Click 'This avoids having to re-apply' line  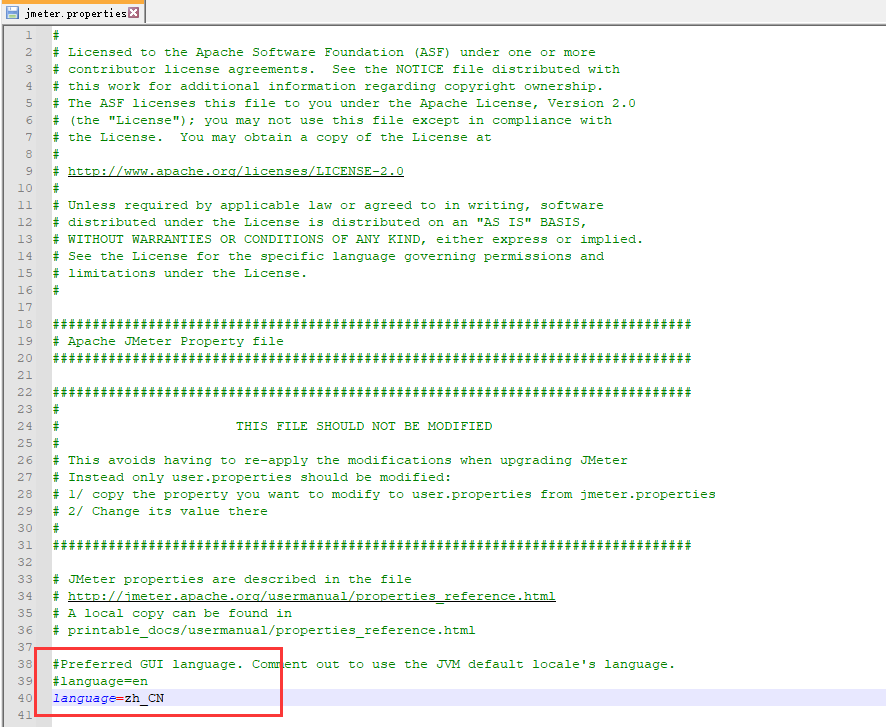tap(340, 460)
